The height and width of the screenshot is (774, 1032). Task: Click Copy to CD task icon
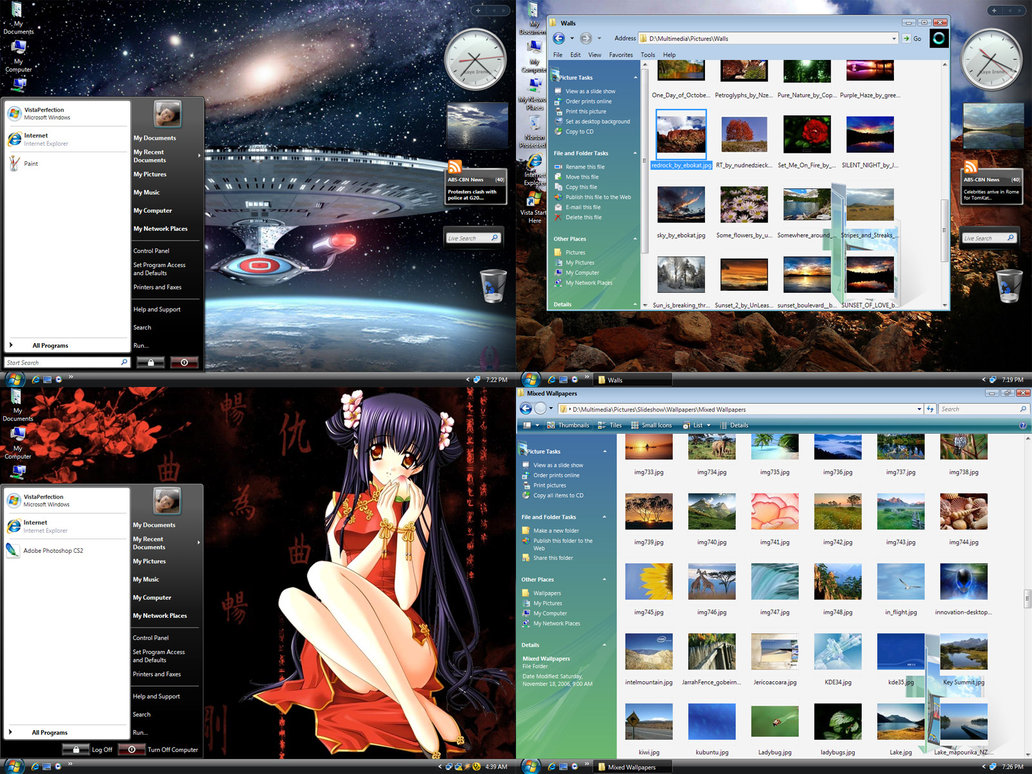(557, 132)
